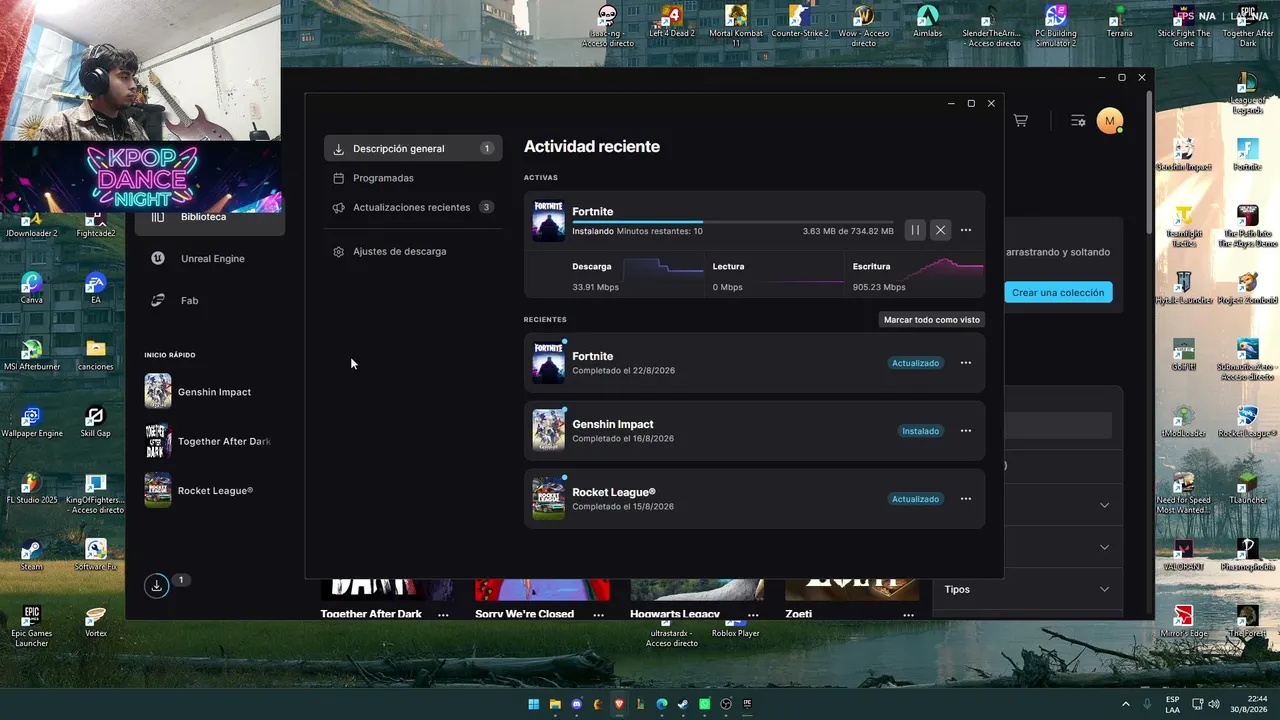Click Crear una colección button

pyautogui.click(x=1058, y=292)
